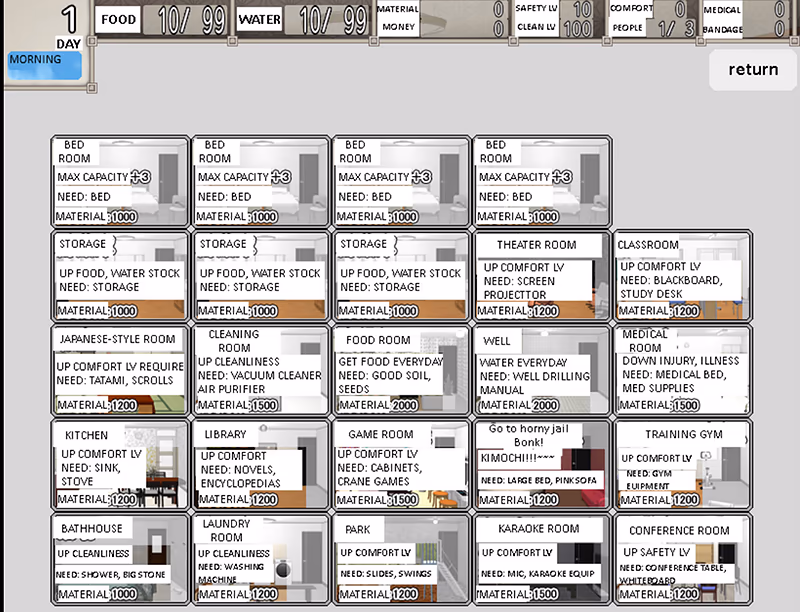Click the Laundry Room card
The width and height of the screenshot is (800, 612).
coord(260,559)
